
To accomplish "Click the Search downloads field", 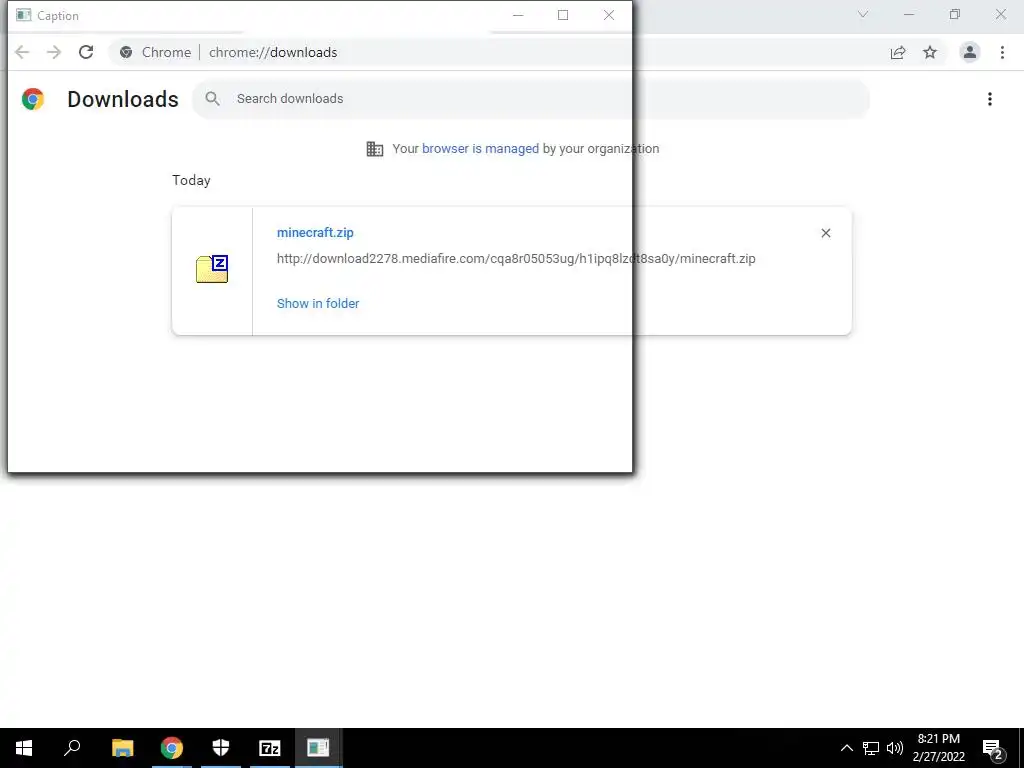I will pyautogui.click(x=530, y=99).
